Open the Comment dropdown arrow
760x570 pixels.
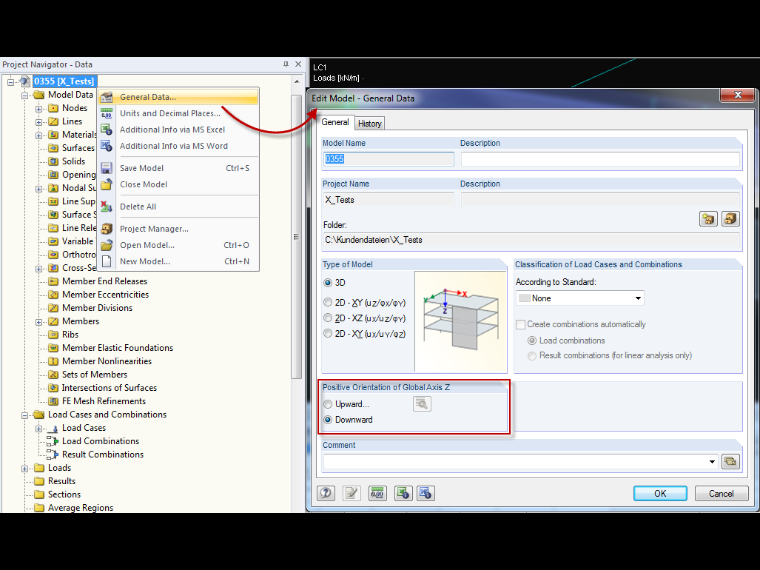pos(712,461)
